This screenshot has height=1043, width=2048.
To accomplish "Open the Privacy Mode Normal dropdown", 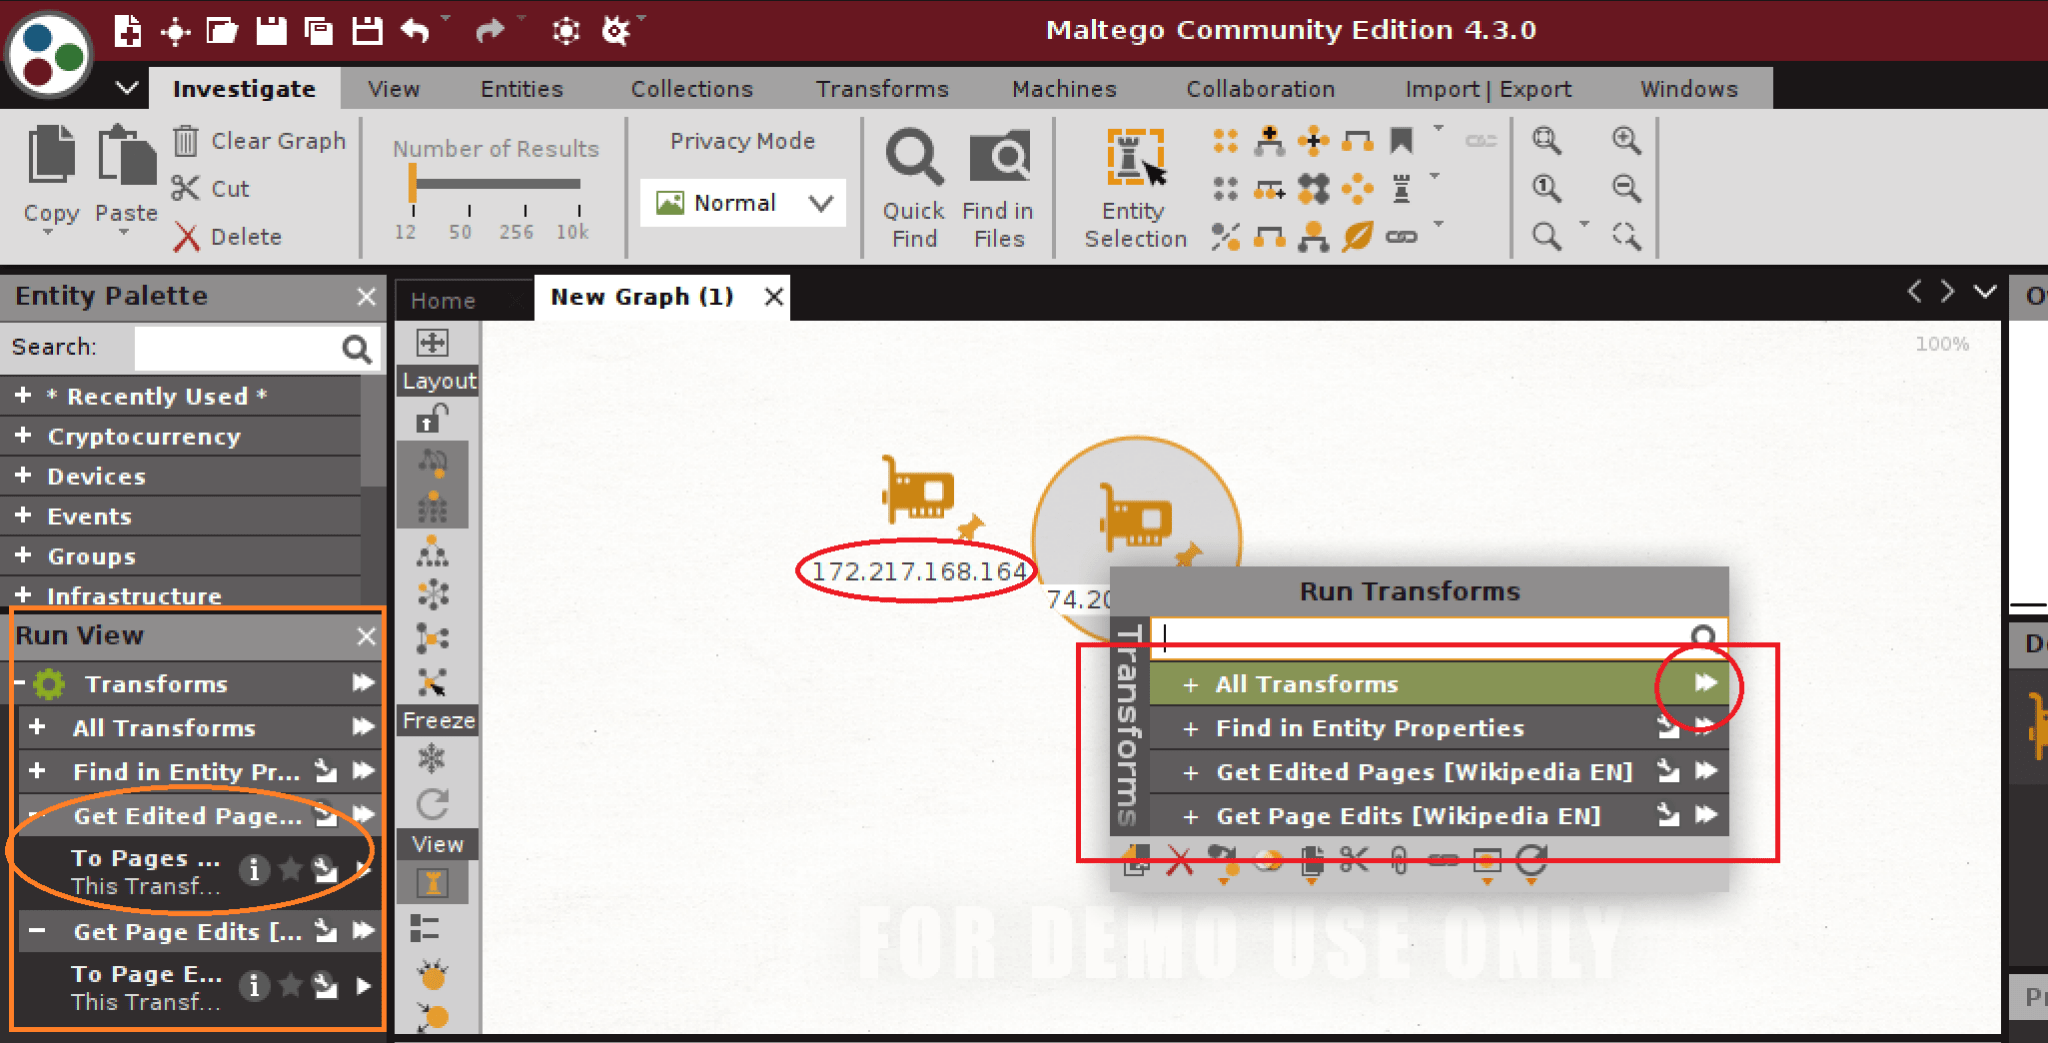I will pyautogui.click(x=821, y=203).
